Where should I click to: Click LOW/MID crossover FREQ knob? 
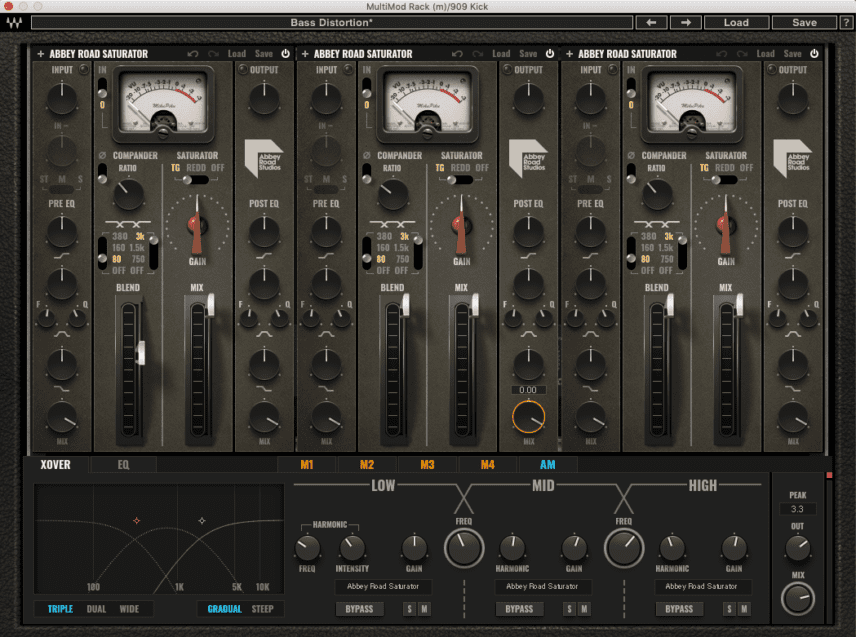464,547
